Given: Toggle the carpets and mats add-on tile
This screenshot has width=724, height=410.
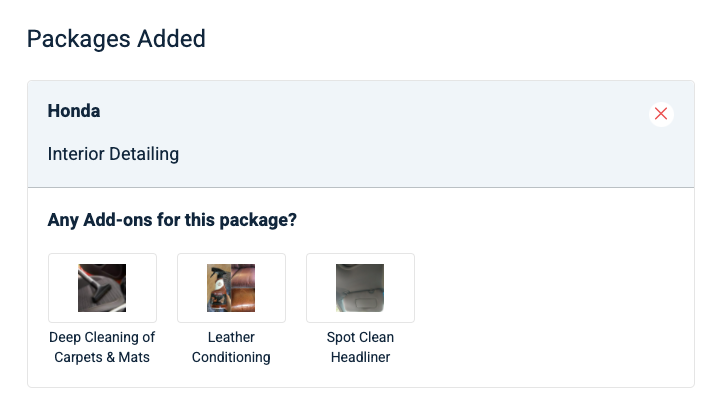Looking at the screenshot, I should (x=102, y=288).
